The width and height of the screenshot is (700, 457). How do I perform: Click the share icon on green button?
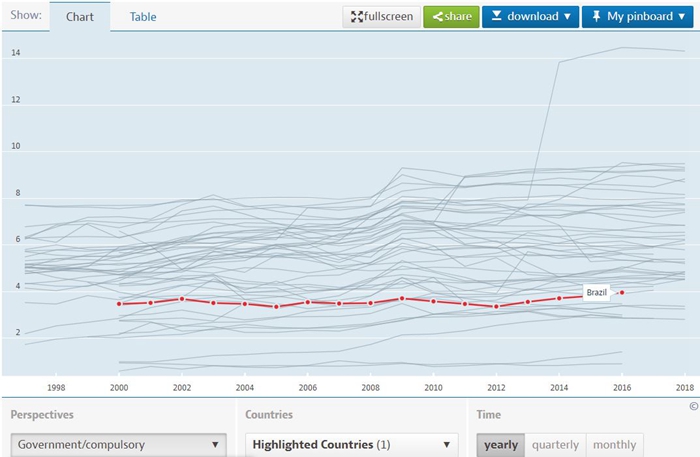(x=436, y=17)
